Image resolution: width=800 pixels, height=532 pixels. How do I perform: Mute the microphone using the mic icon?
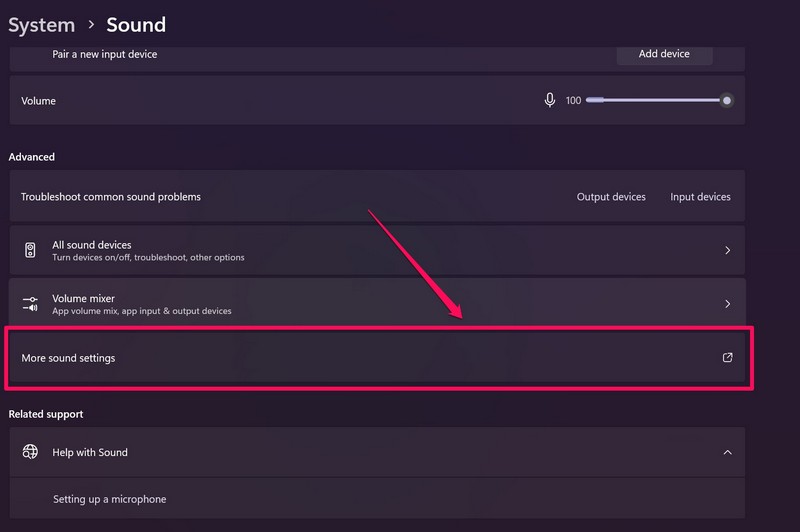pyautogui.click(x=549, y=100)
